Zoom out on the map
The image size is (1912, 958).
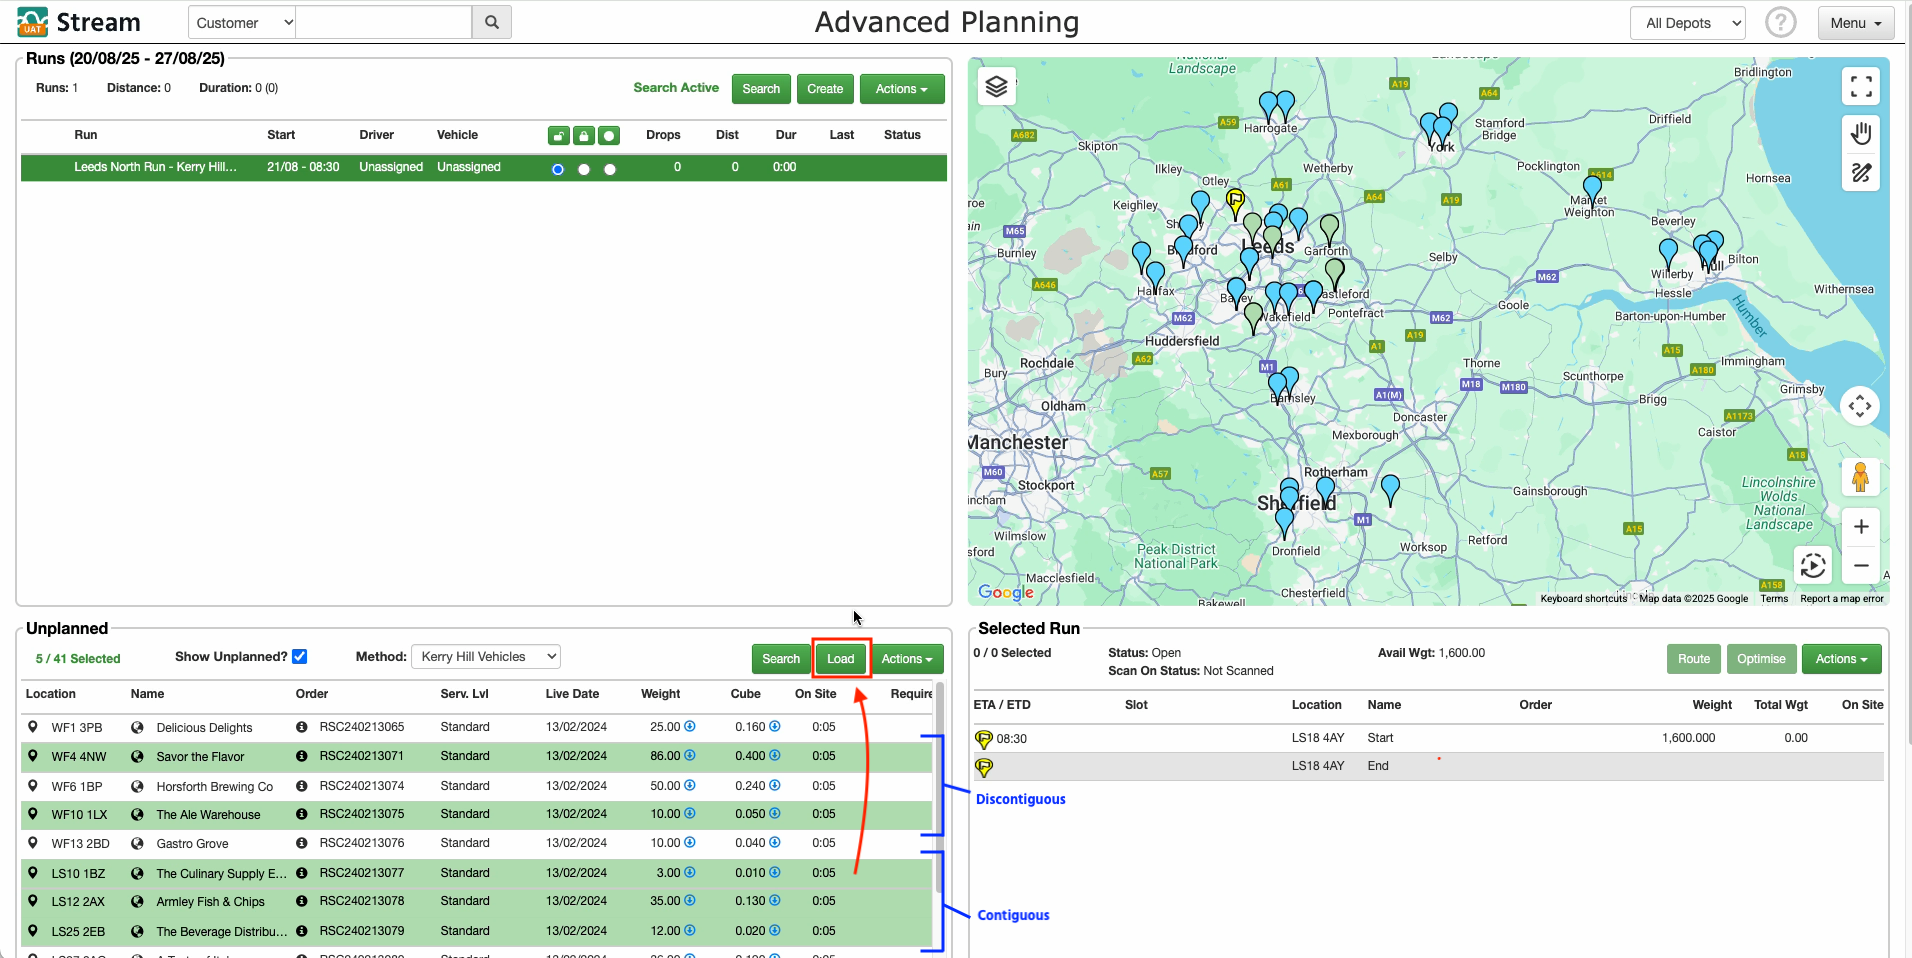tap(1861, 565)
